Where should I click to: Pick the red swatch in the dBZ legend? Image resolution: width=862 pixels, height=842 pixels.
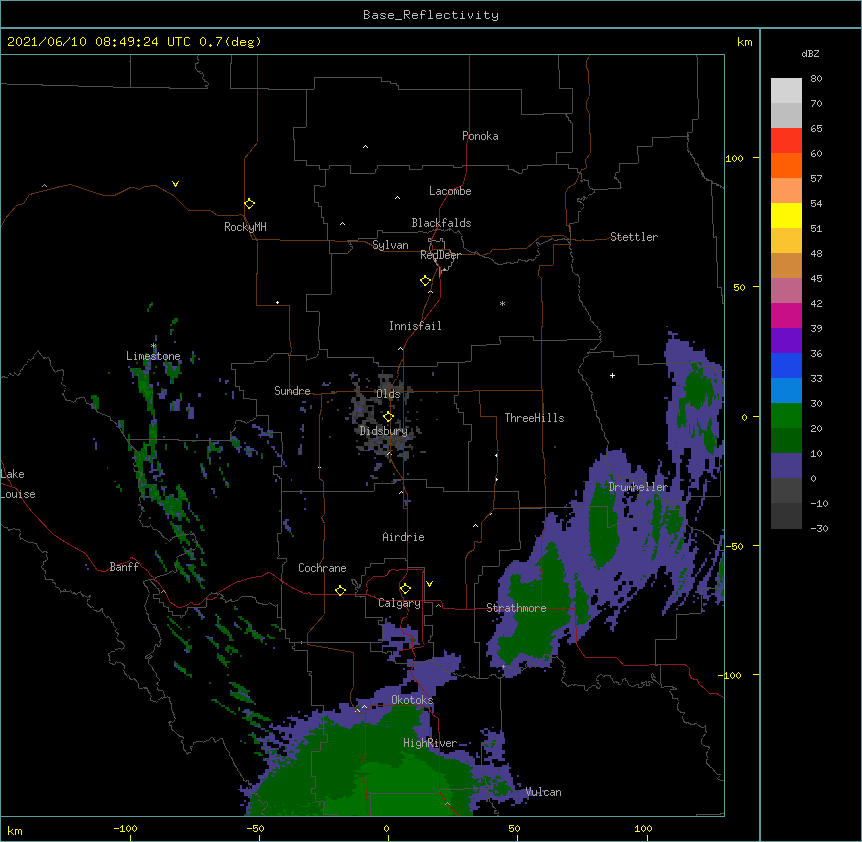coord(786,140)
